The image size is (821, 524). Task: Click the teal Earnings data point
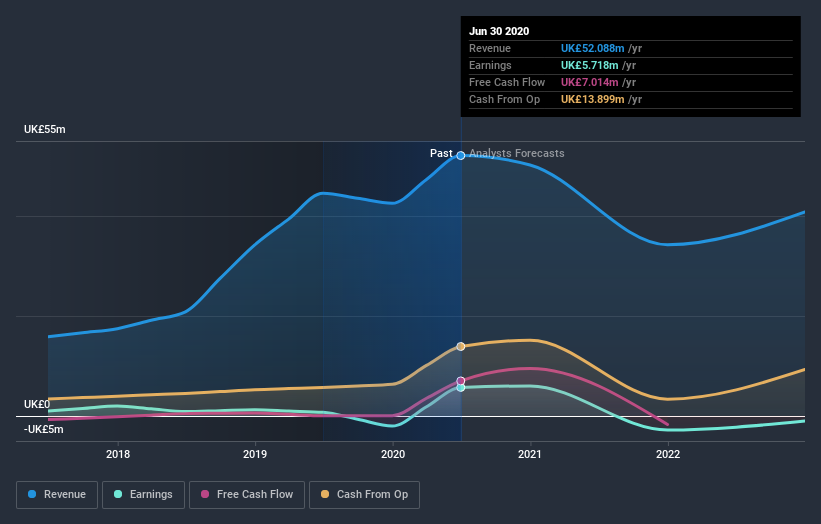[x=461, y=388]
